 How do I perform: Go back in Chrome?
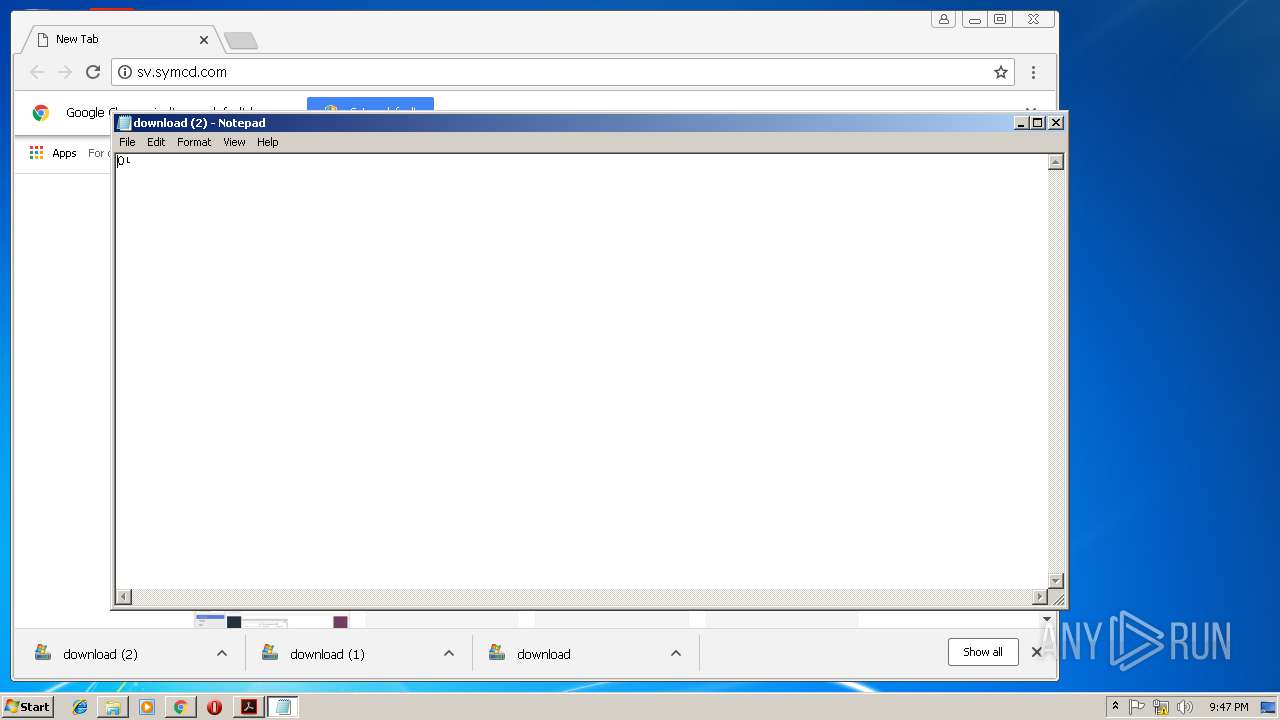coord(37,72)
